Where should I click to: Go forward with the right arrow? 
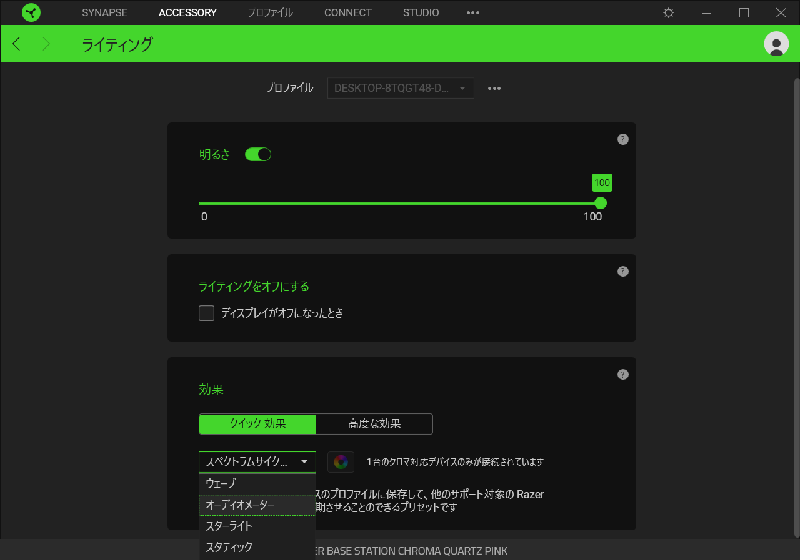[x=46, y=44]
